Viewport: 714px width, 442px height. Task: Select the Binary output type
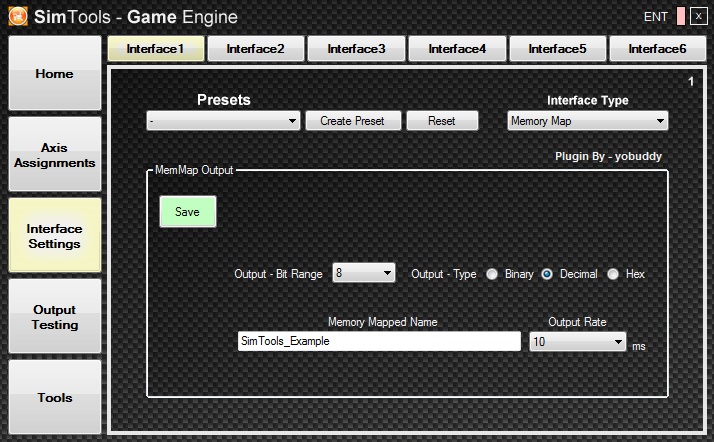(492, 274)
